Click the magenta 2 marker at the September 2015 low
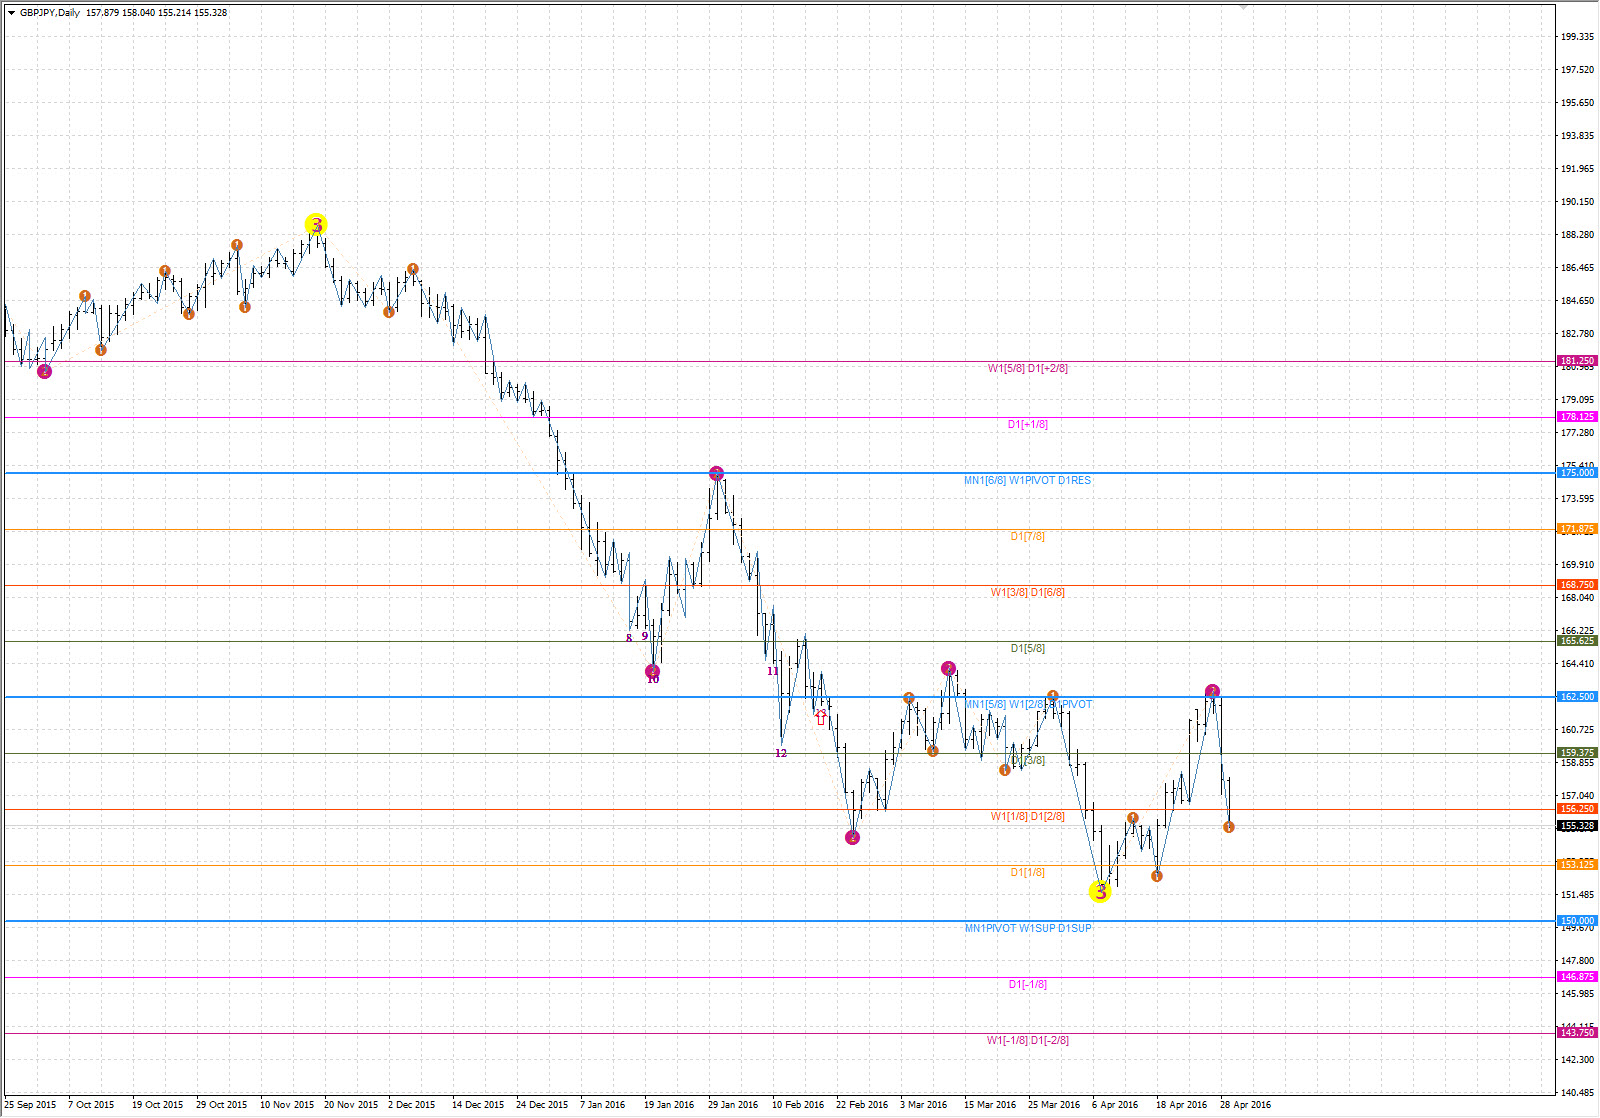 coord(44,372)
